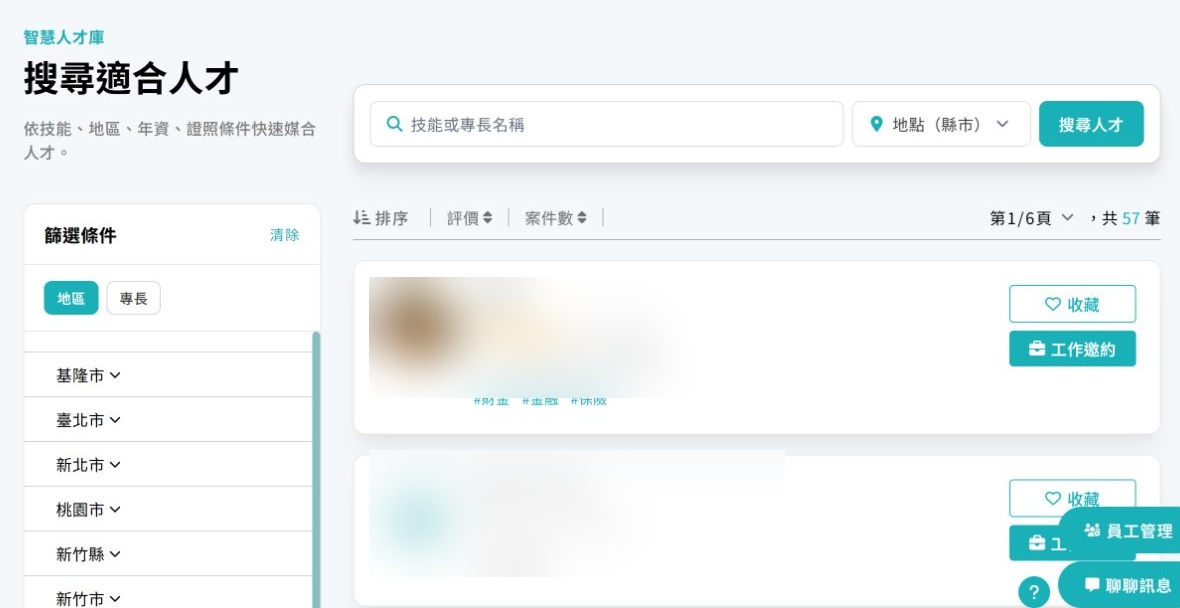Screen dimensions: 1180x608
Task: Click the 搜尋人才 button
Action: 1091,124
